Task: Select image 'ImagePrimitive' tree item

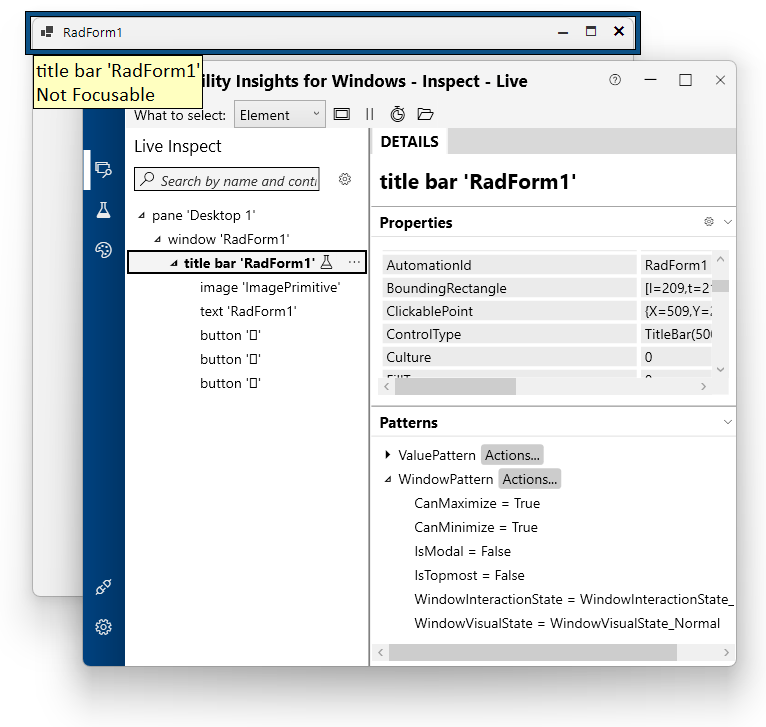Action: 270,287
